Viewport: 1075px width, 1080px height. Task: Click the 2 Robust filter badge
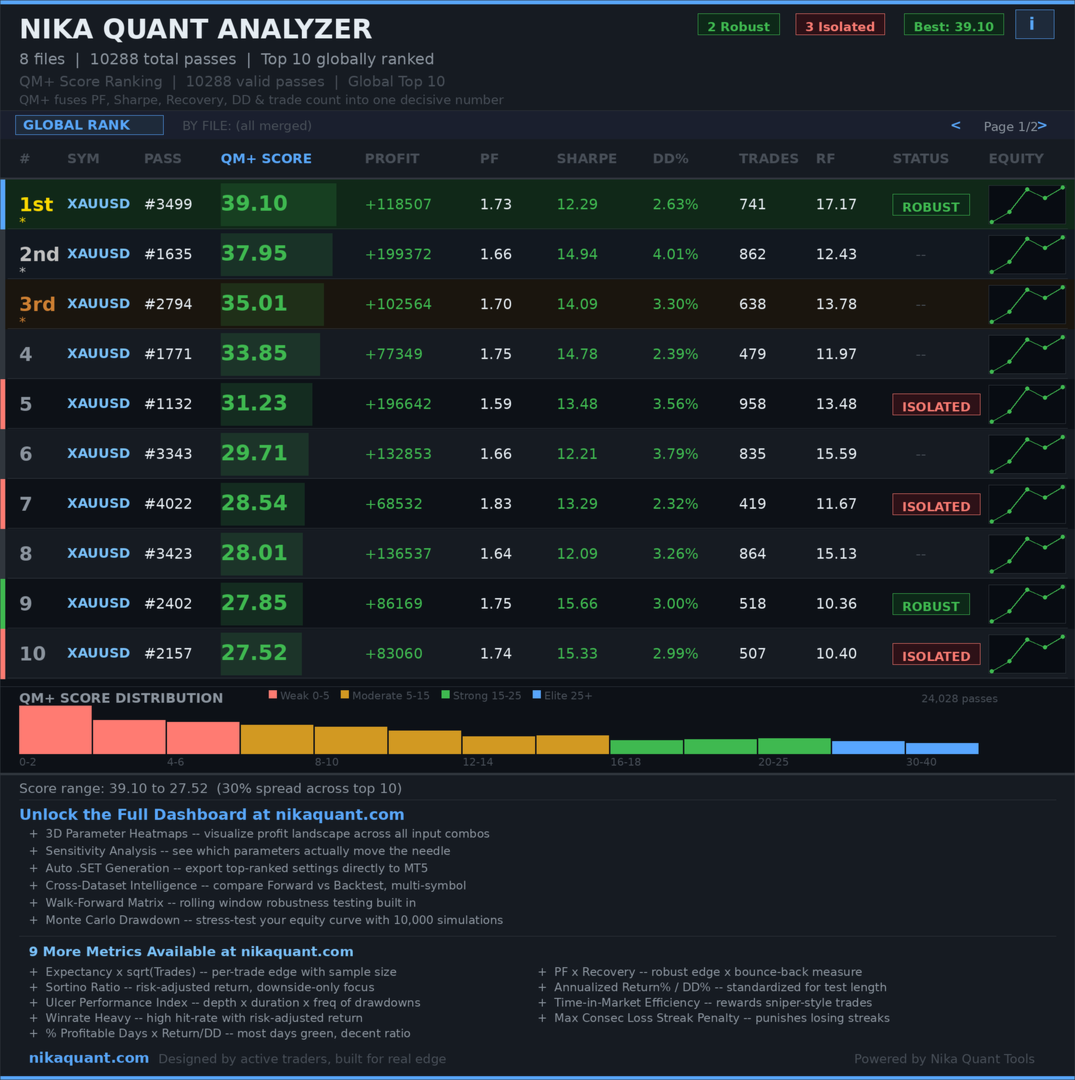point(738,24)
